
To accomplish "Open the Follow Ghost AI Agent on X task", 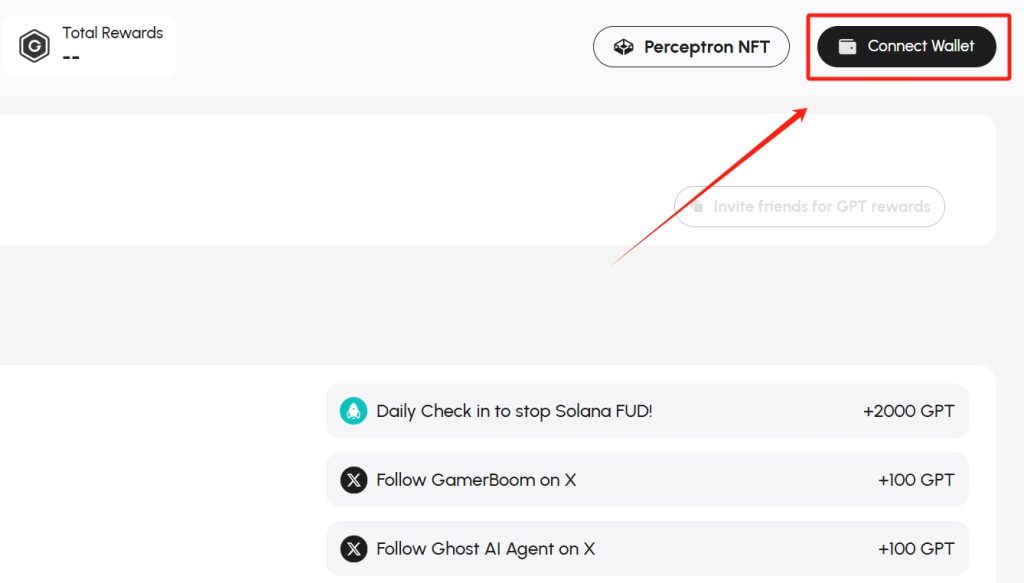I will (x=647, y=548).
